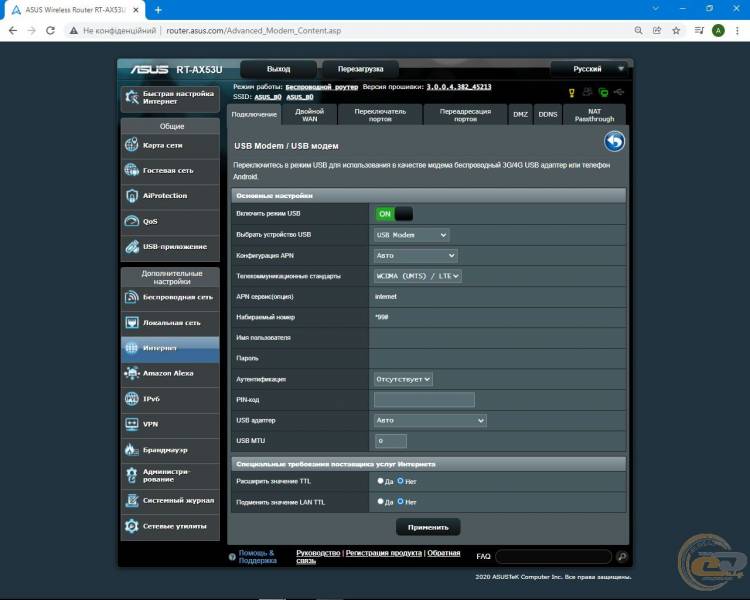
Task: Select Да for Расширить значение TTL
Action: (x=380, y=481)
